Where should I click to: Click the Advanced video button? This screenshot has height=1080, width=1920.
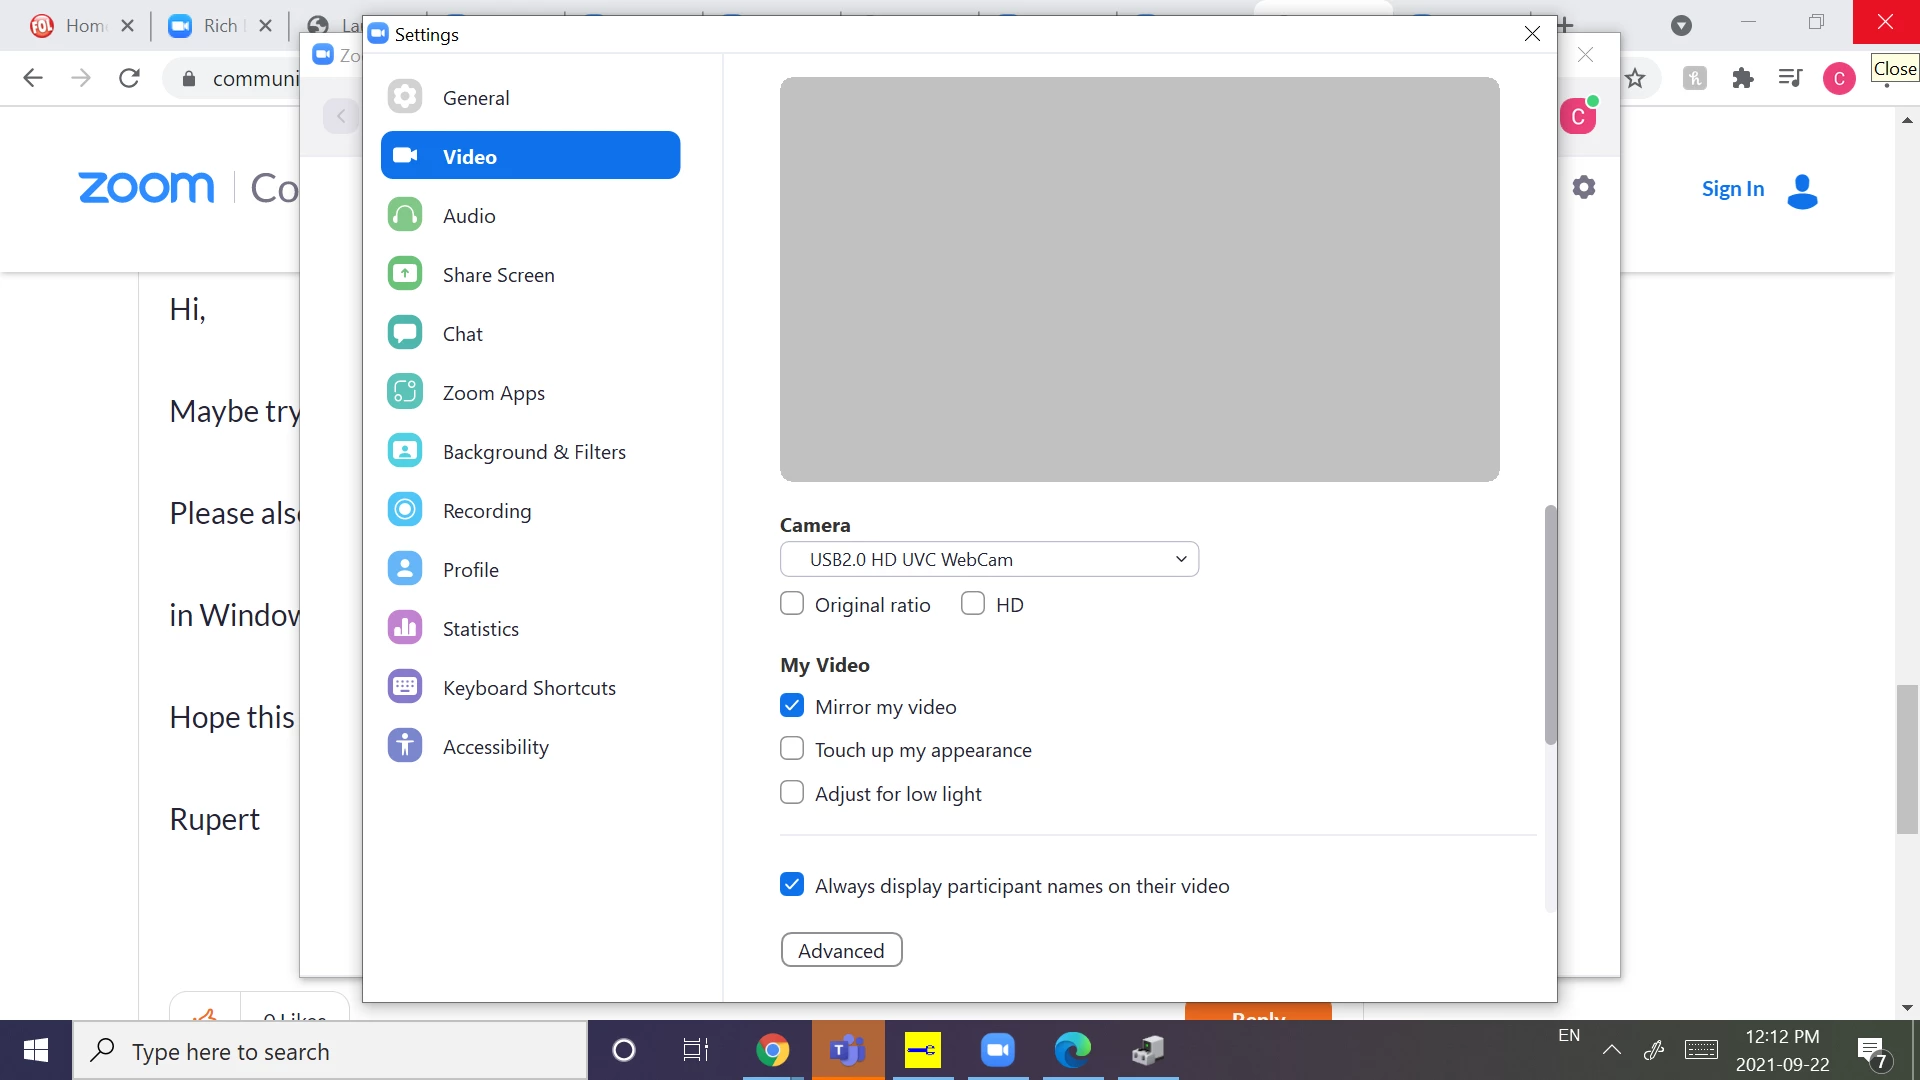(x=841, y=950)
